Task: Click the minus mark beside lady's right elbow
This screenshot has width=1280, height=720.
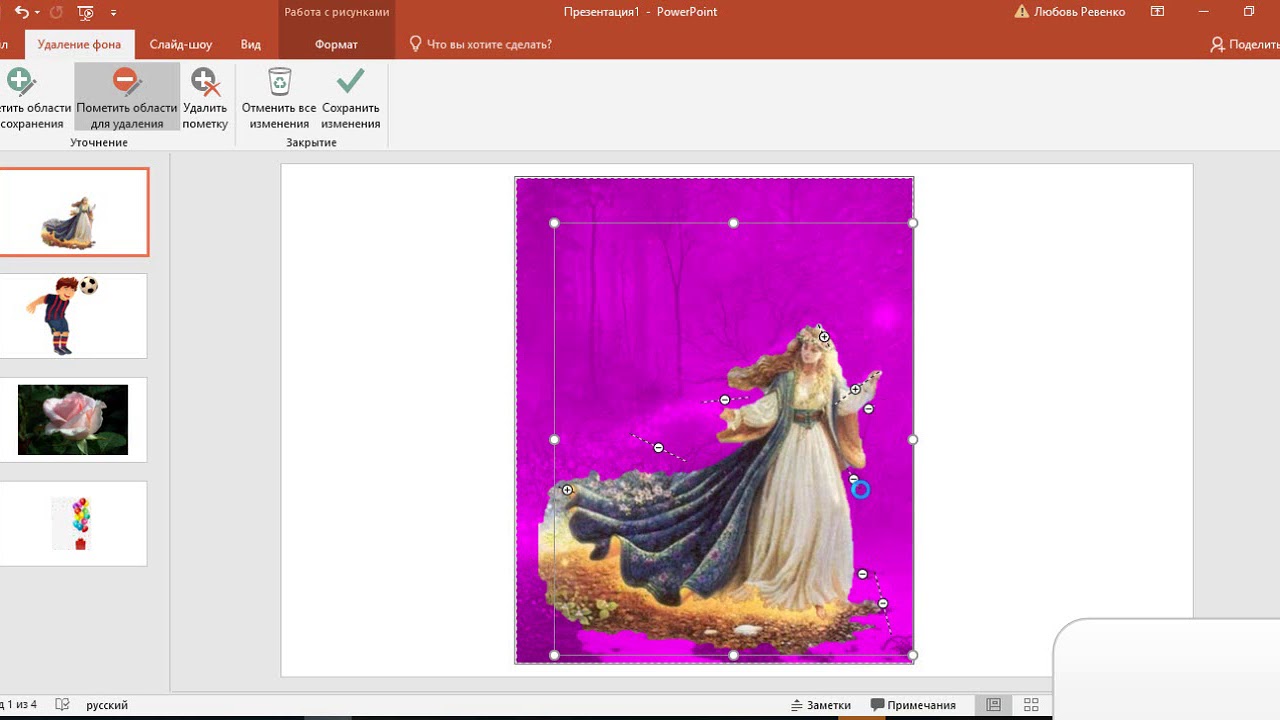Action: tap(854, 479)
